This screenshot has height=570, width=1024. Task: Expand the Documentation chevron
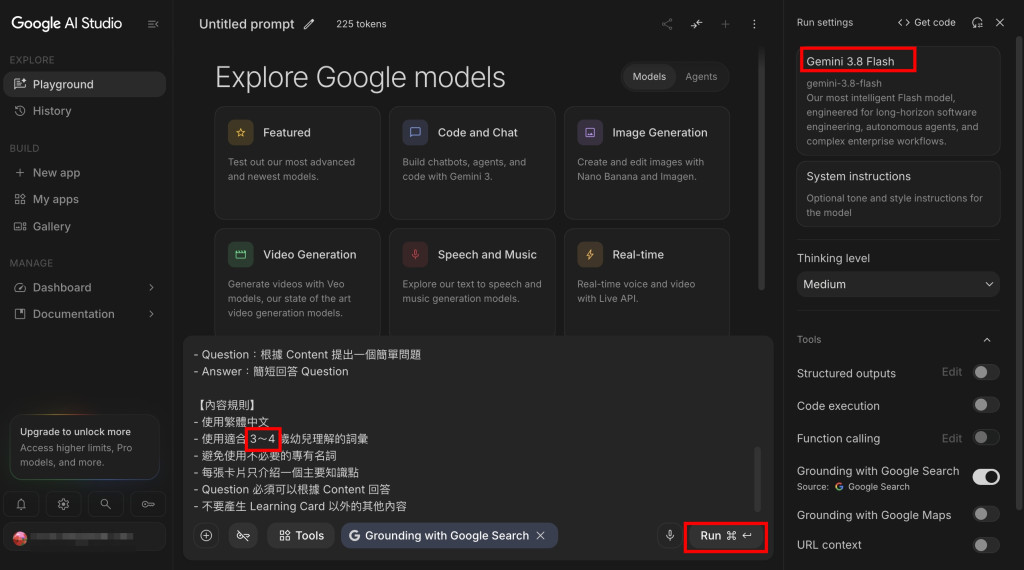click(x=152, y=314)
